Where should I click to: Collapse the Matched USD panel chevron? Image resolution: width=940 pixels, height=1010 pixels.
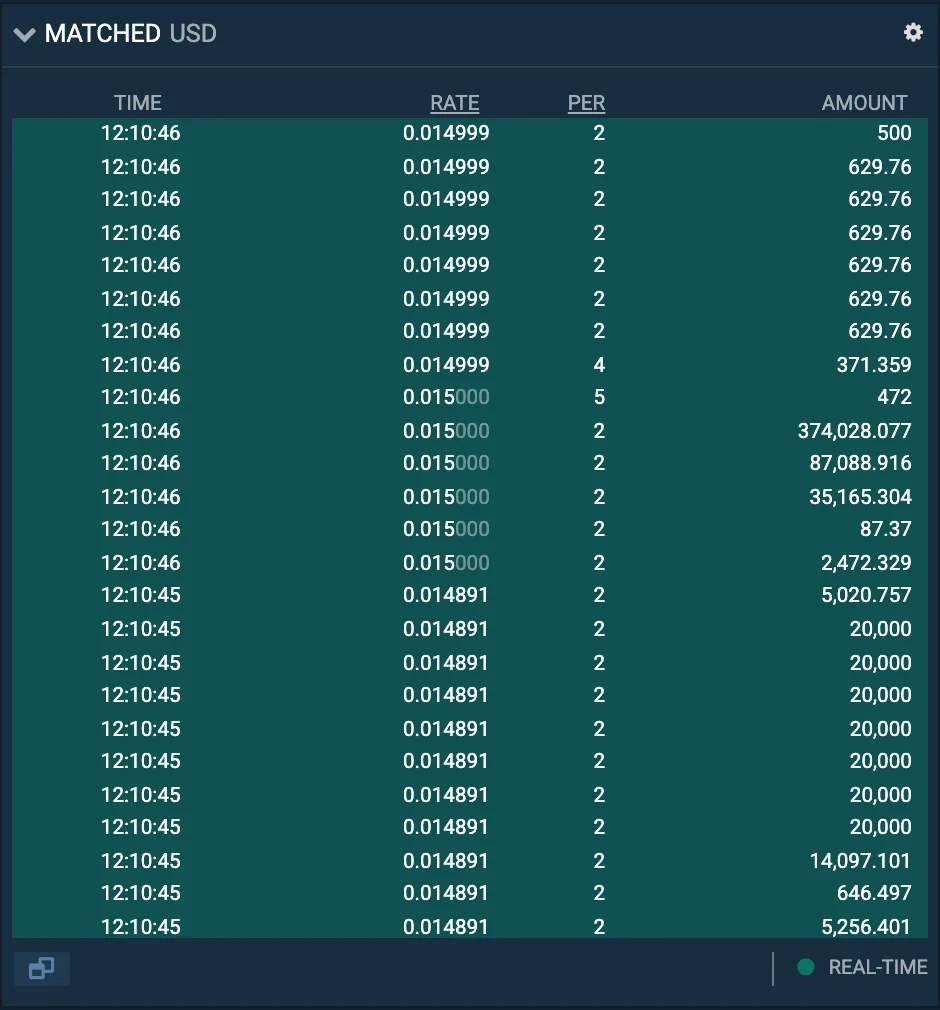point(24,34)
